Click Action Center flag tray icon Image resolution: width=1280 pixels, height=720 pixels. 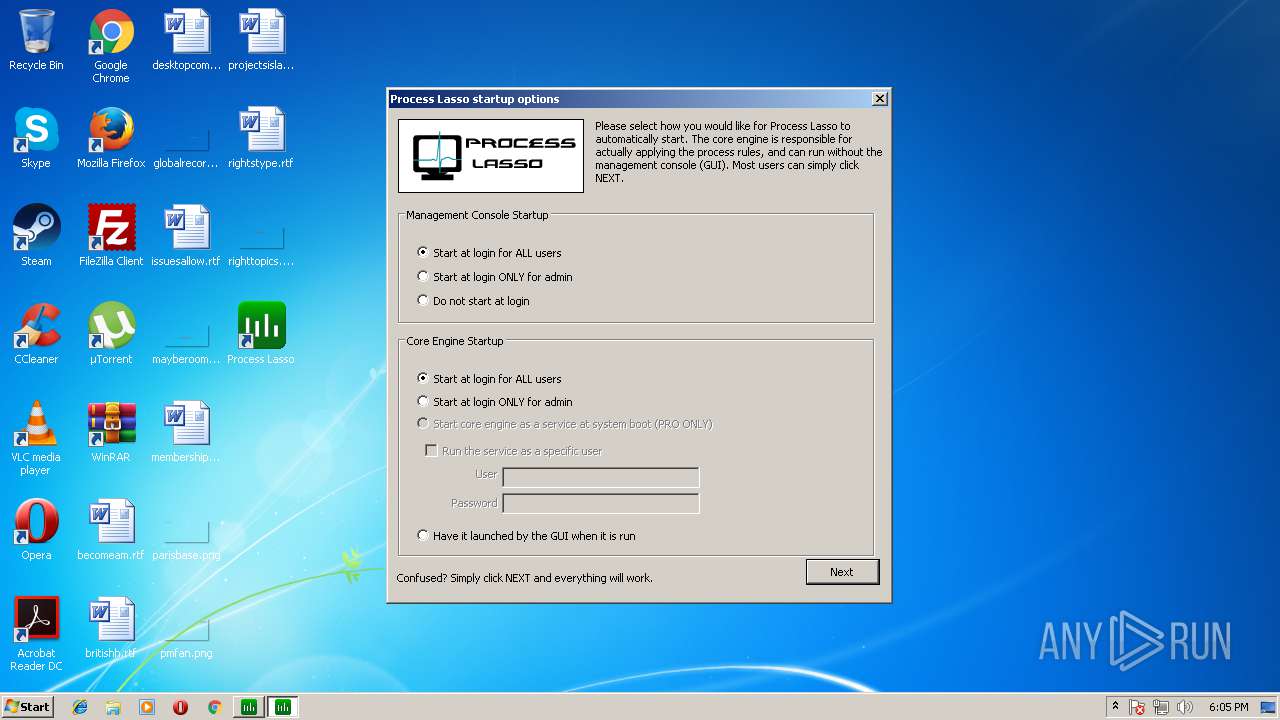(x=1137, y=707)
